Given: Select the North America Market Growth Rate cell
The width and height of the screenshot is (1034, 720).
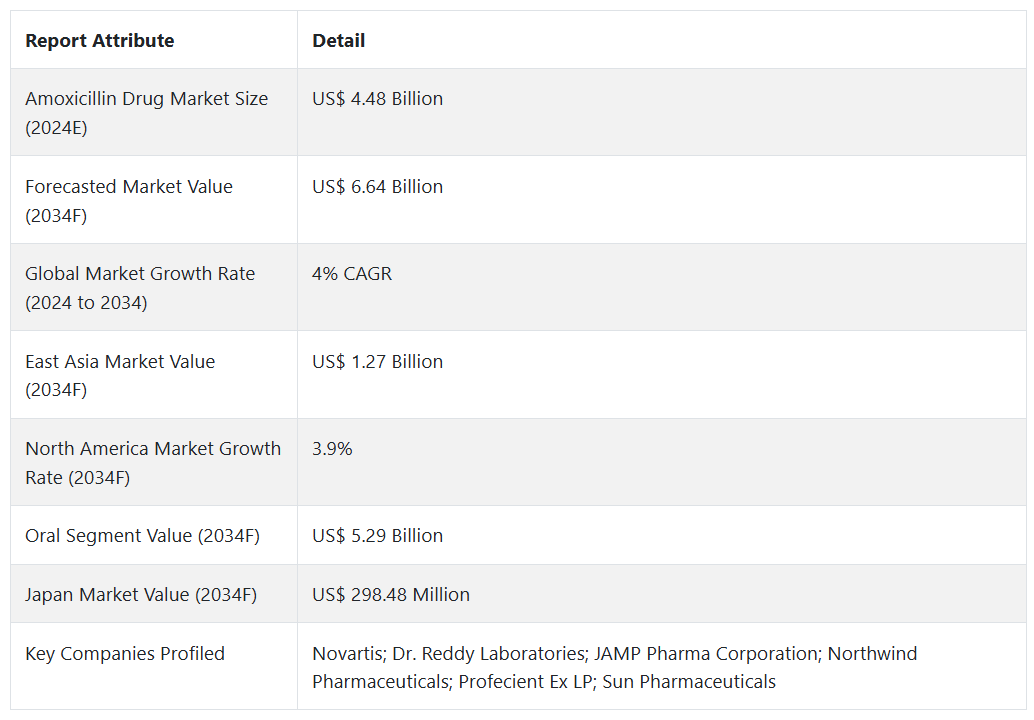Looking at the screenshot, I should point(153,462).
